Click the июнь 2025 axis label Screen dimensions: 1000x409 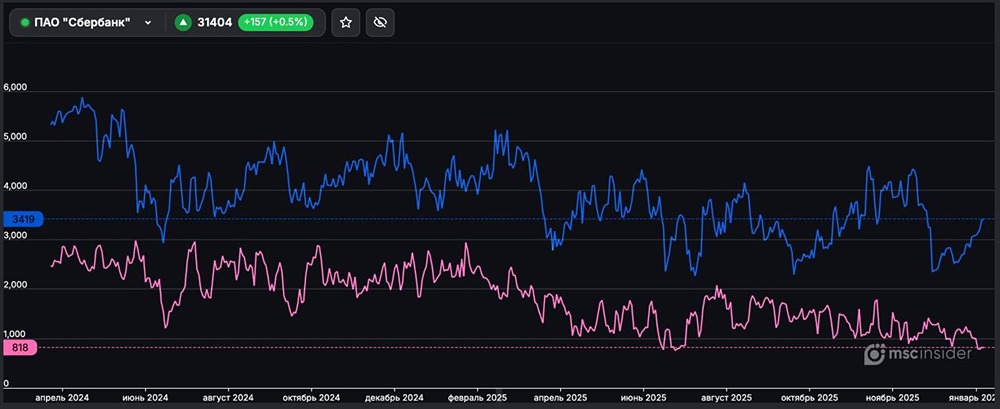[x=641, y=397]
